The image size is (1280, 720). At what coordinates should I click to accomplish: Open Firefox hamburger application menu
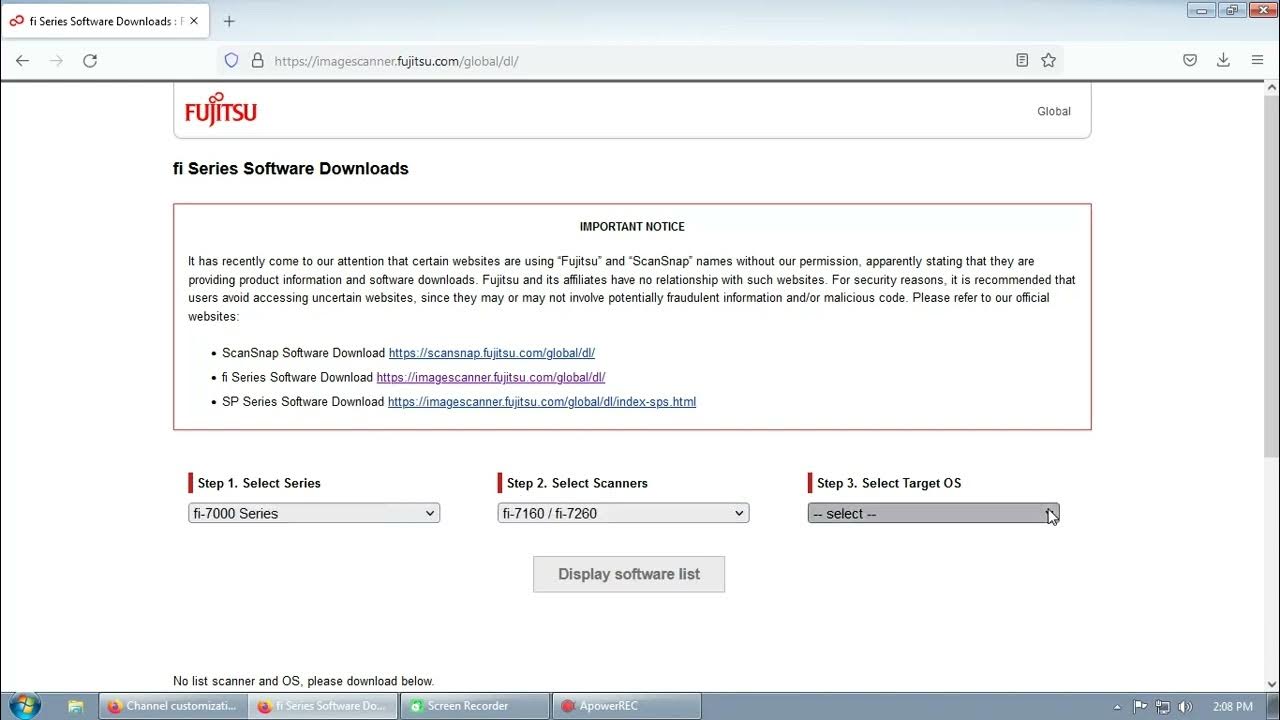[x=1257, y=60]
